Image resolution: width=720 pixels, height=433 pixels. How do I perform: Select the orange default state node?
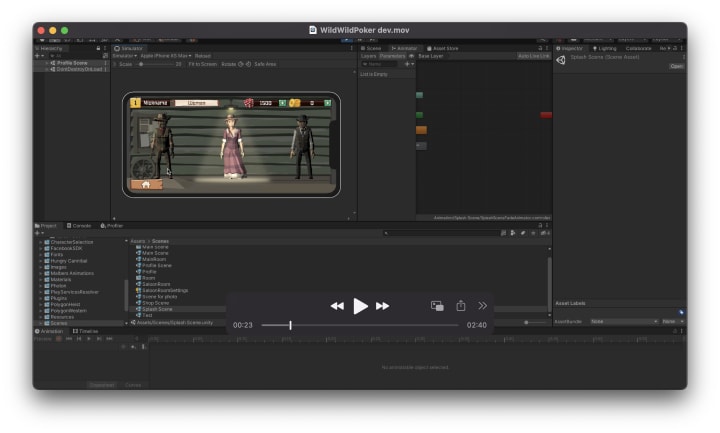(421, 130)
